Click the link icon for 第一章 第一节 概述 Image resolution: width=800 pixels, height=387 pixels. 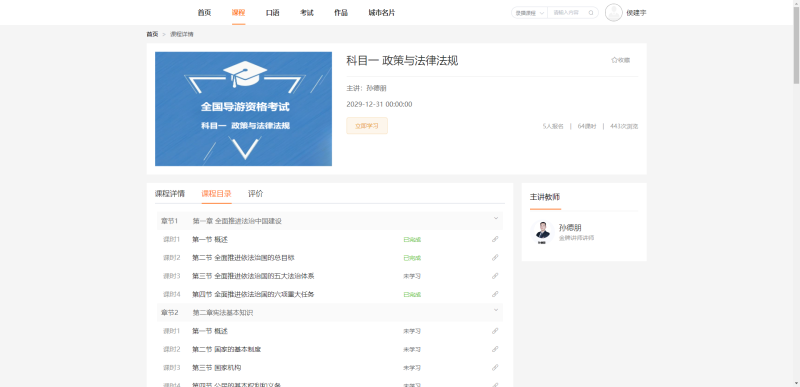click(495, 239)
